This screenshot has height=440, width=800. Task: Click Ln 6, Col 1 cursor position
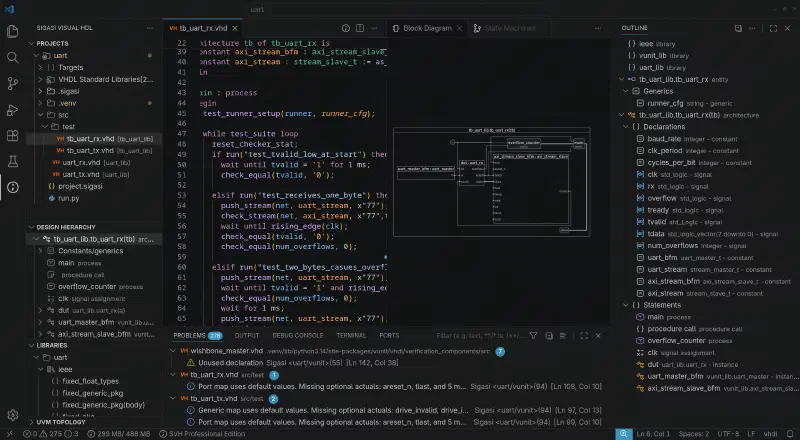click(x=653, y=434)
